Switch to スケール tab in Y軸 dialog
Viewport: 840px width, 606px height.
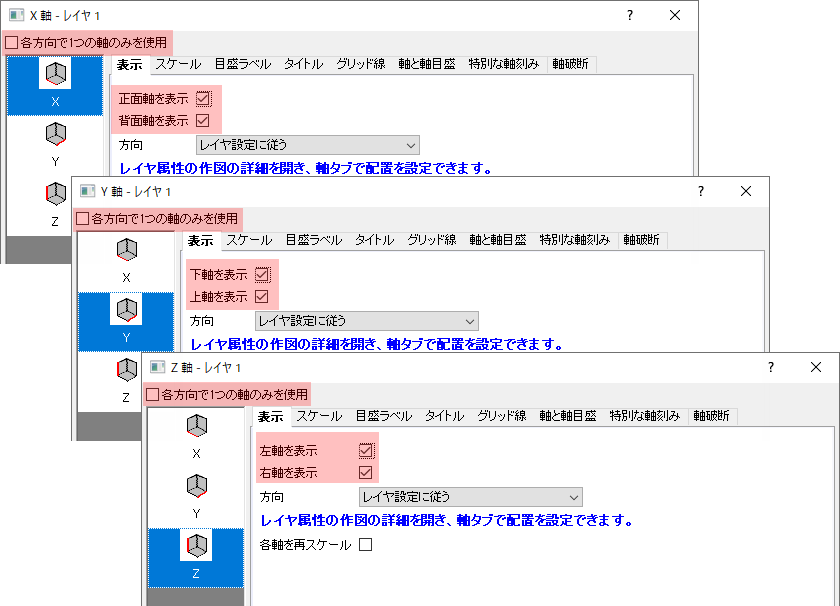pyautogui.click(x=249, y=240)
